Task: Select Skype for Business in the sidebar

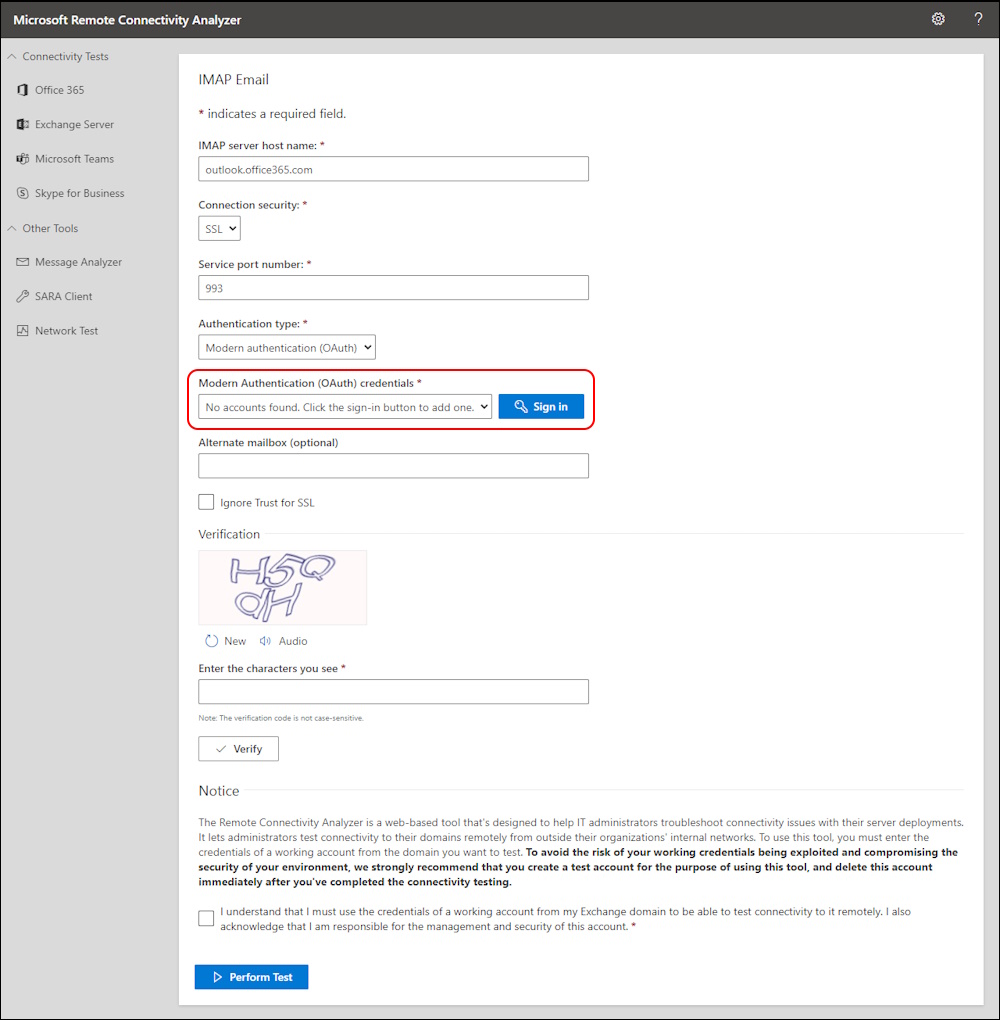Action: click(79, 193)
